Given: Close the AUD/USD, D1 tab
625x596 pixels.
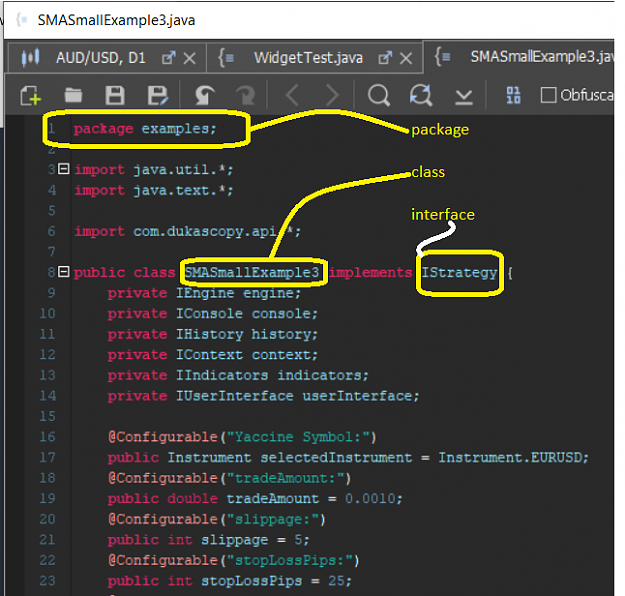Looking at the screenshot, I should (190, 59).
